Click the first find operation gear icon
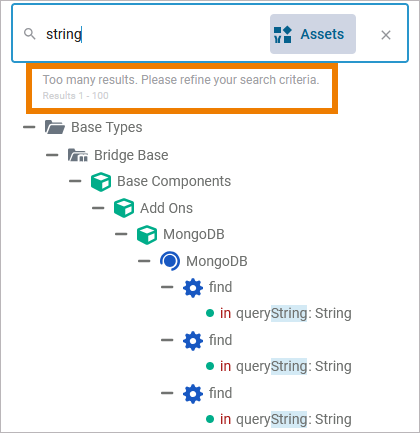Viewport: 420px width, 433px height. [x=193, y=288]
